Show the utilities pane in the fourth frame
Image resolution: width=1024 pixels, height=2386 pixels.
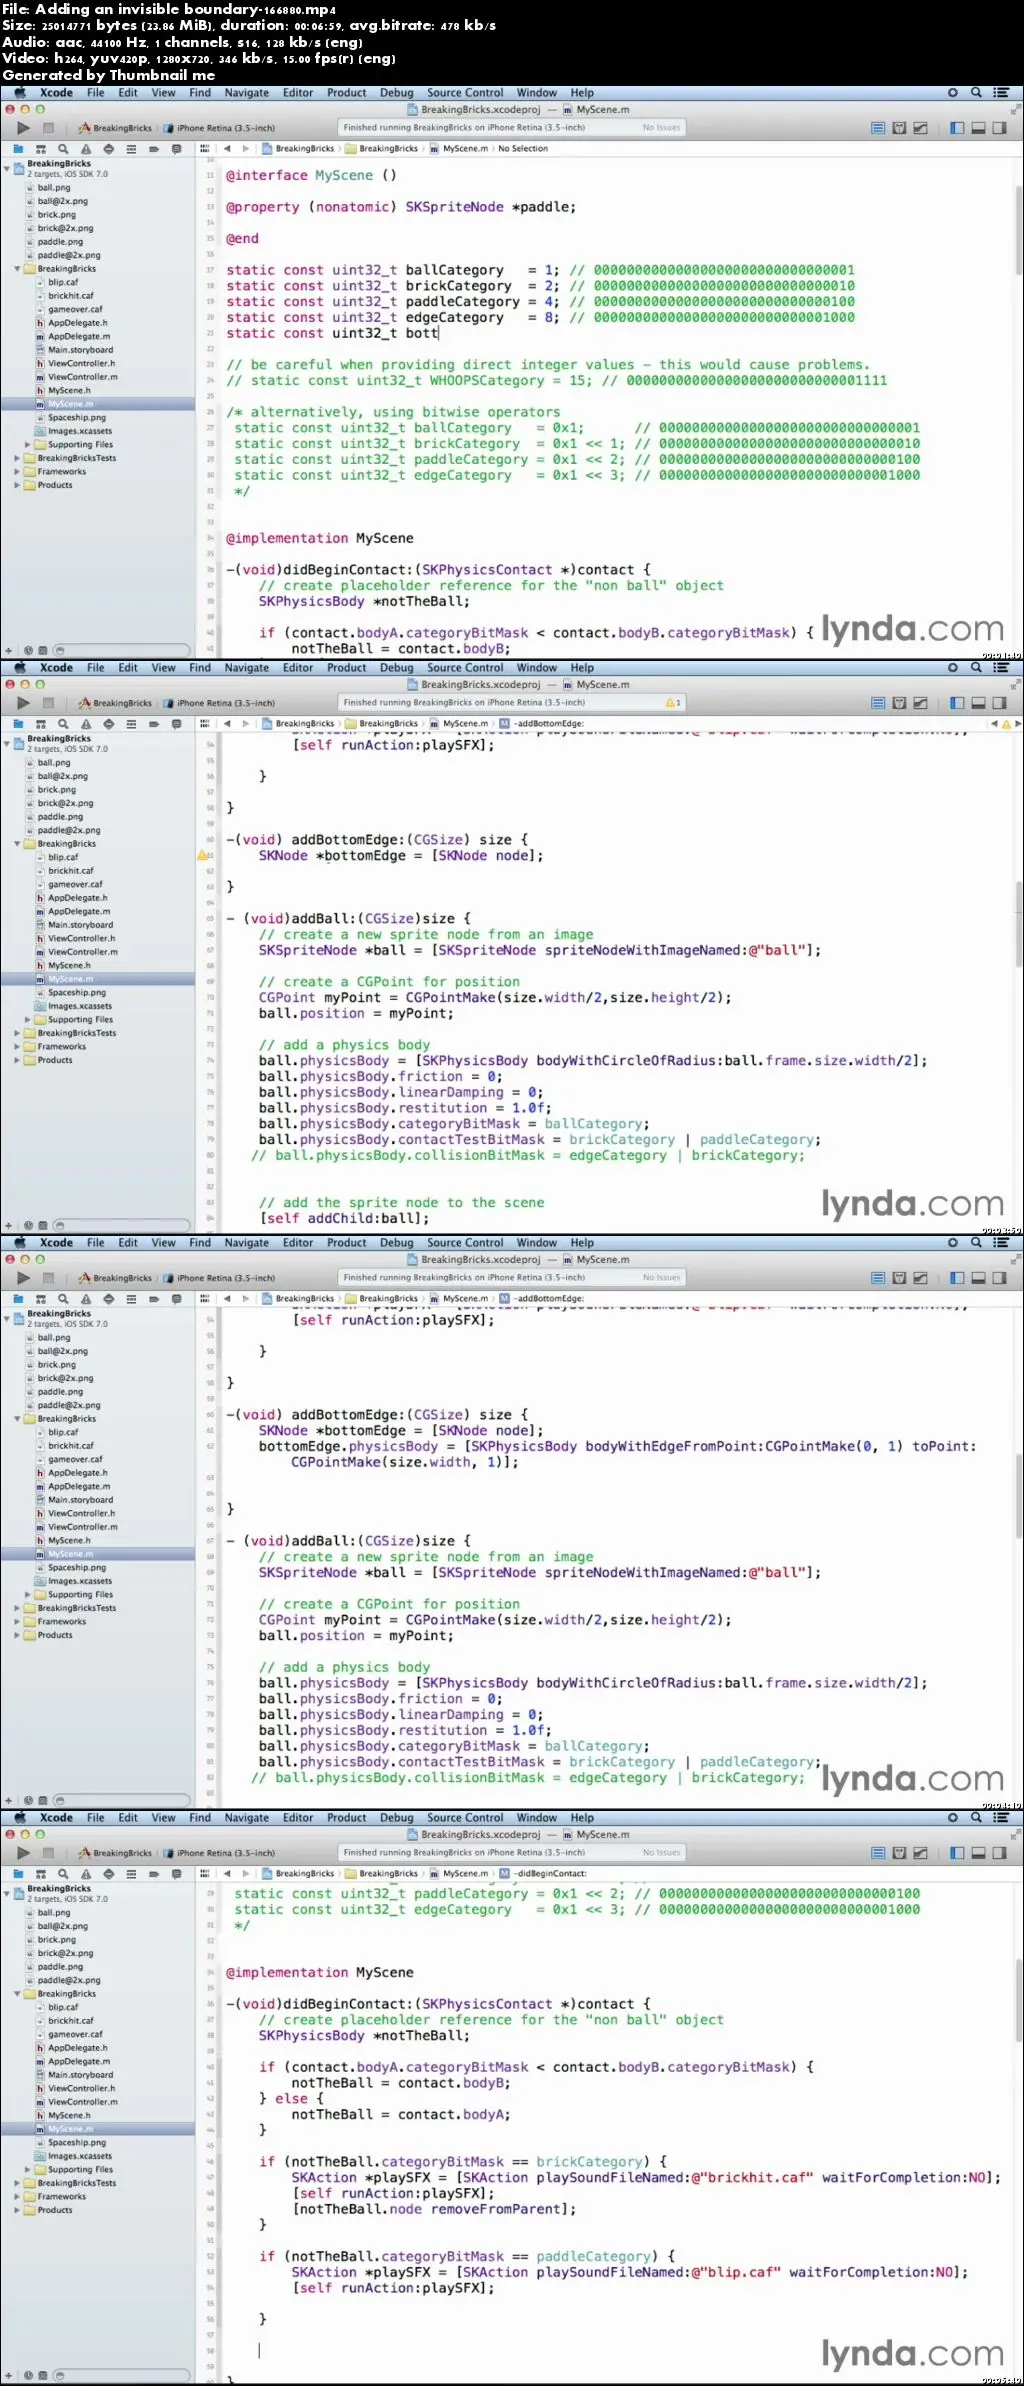pos(999,1853)
